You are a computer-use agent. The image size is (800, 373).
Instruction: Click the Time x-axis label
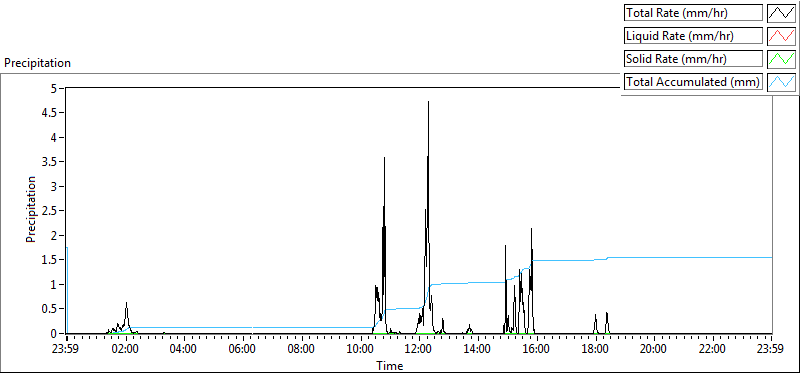tap(390, 366)
